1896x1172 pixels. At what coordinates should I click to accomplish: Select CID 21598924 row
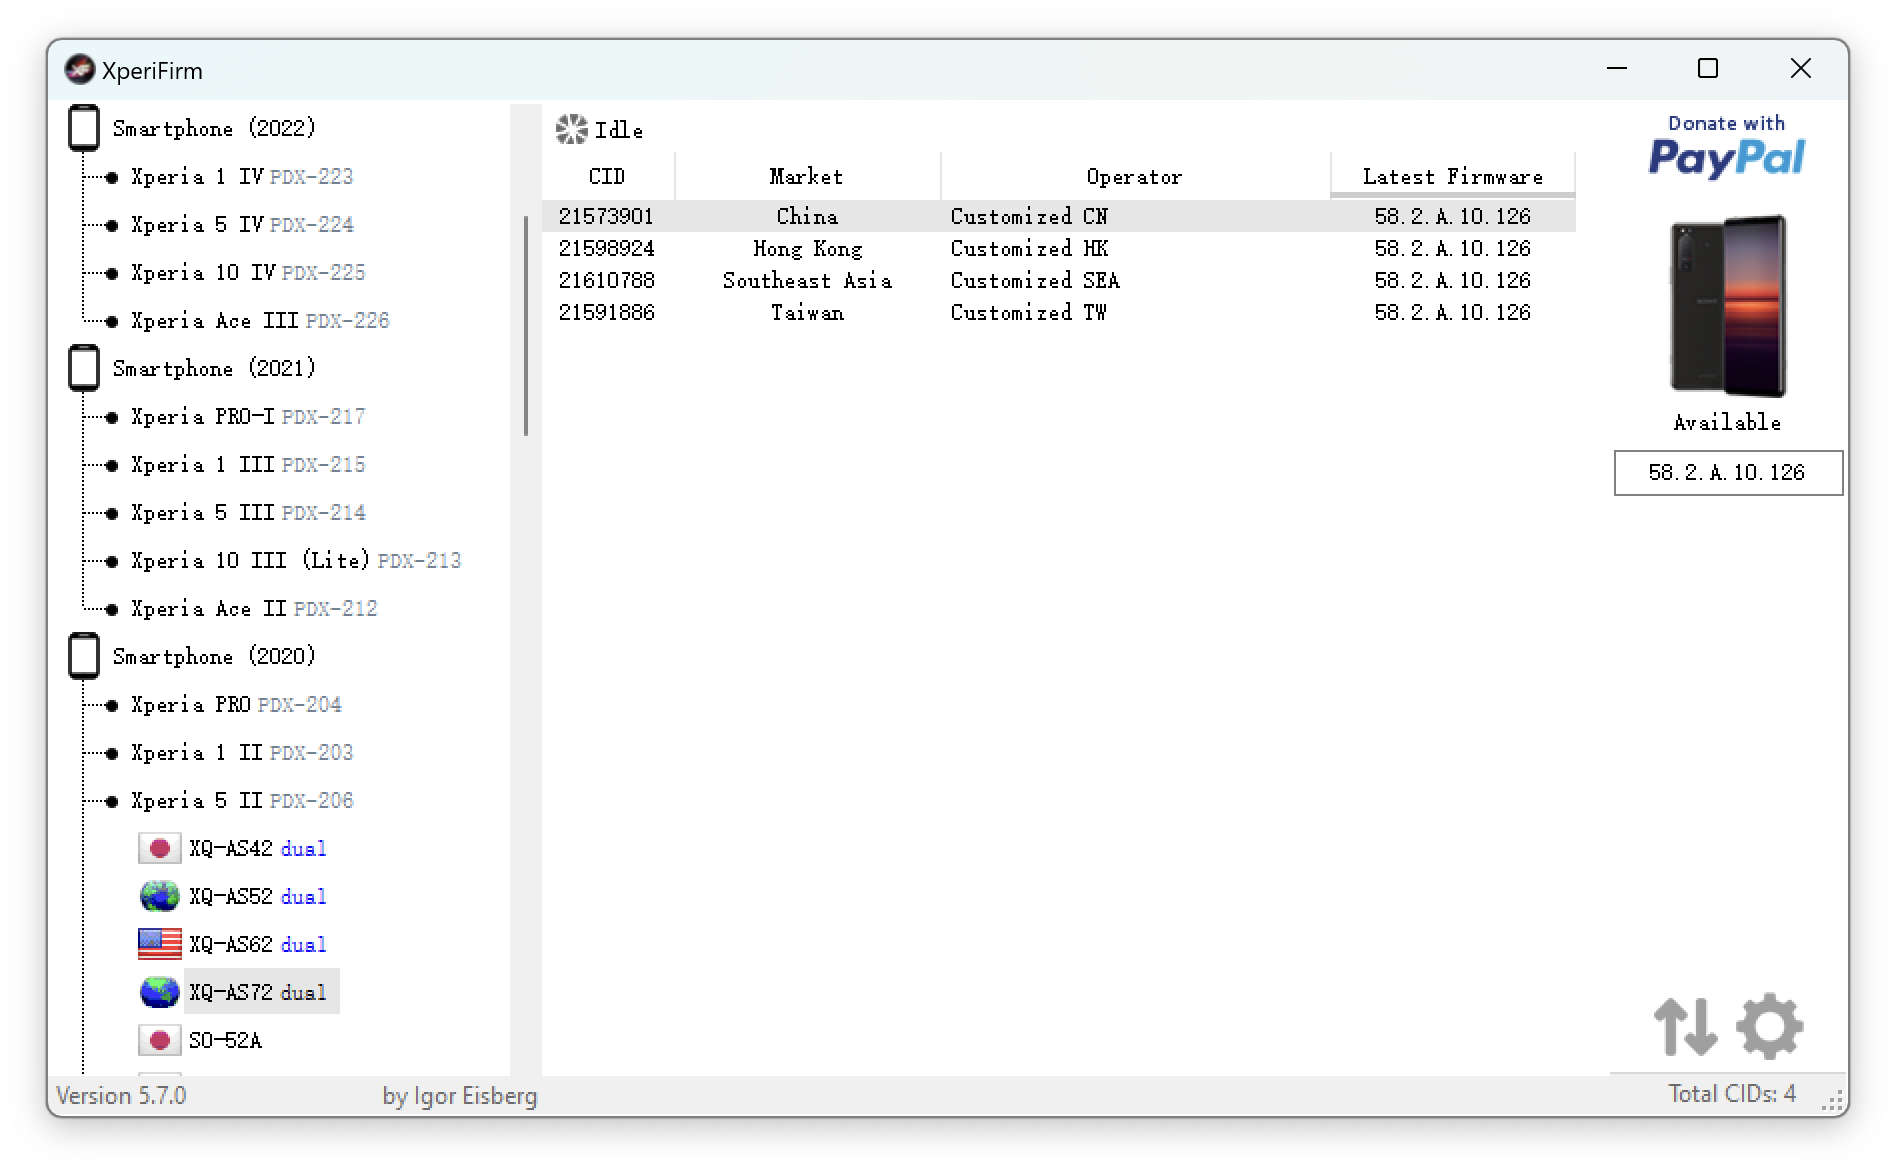pos(1059,248)
